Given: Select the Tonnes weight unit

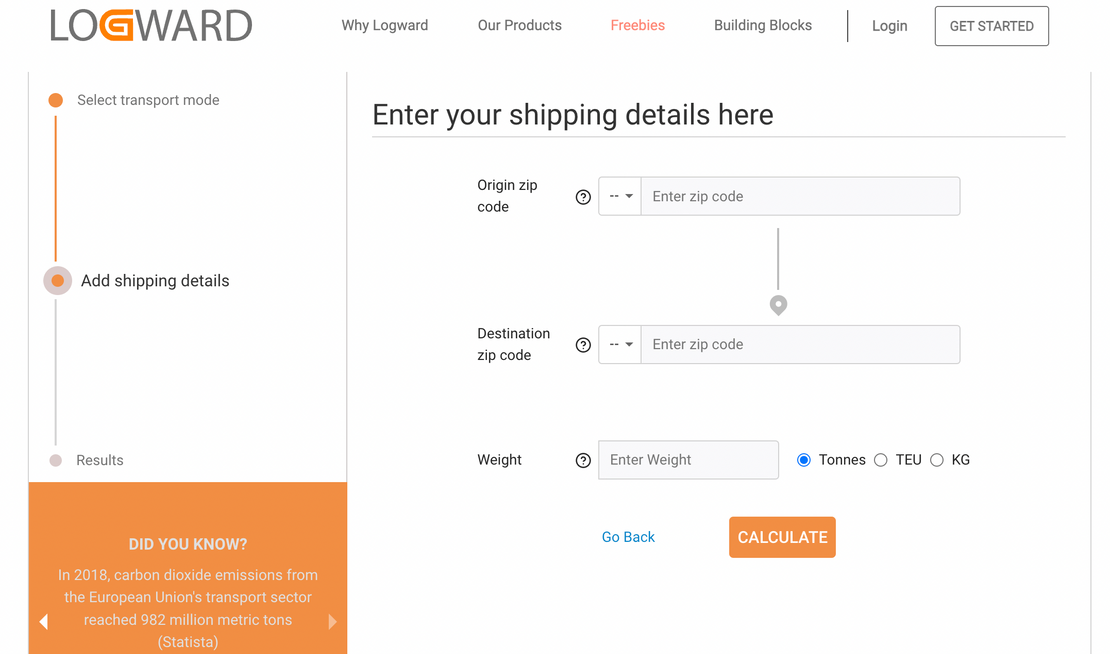Looking at the screenshot, I should (x=804, y=460).
